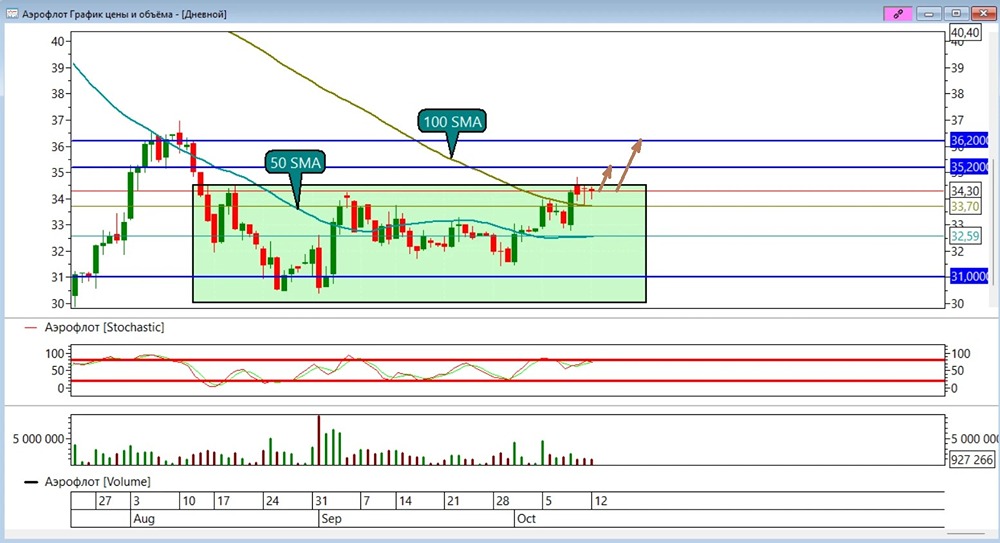Select the Аэрофлот [Stochastic] legend label
The height and width of the screenshot is (543, 1000).
[x=104, y=327]
